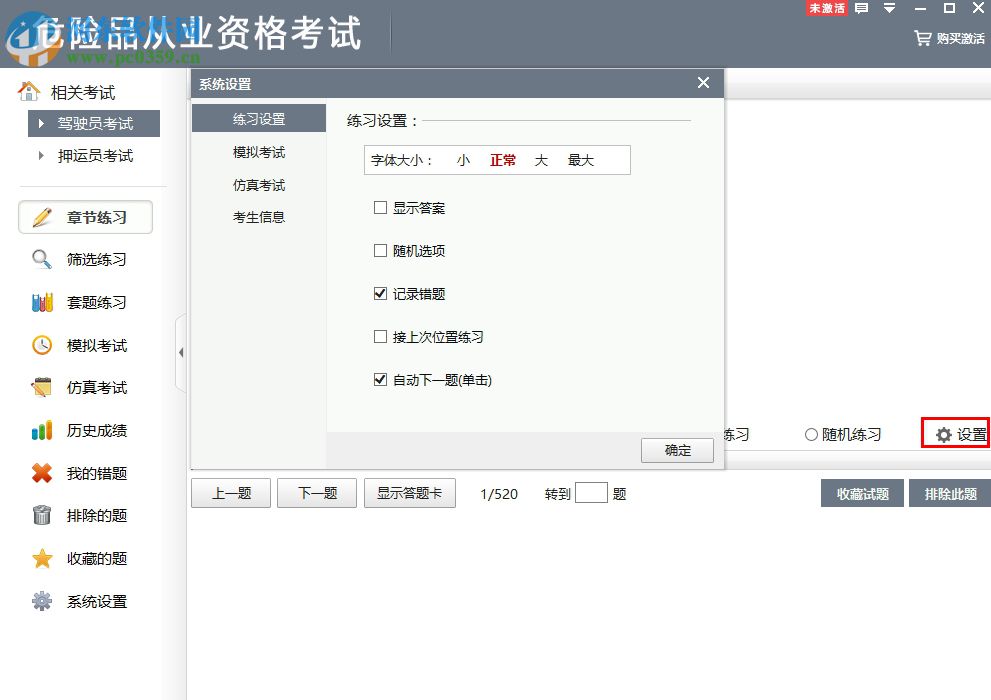Enable the 显示答案 checkbox
This screenshot has width=991, height=700.
(x=380, y=207)
